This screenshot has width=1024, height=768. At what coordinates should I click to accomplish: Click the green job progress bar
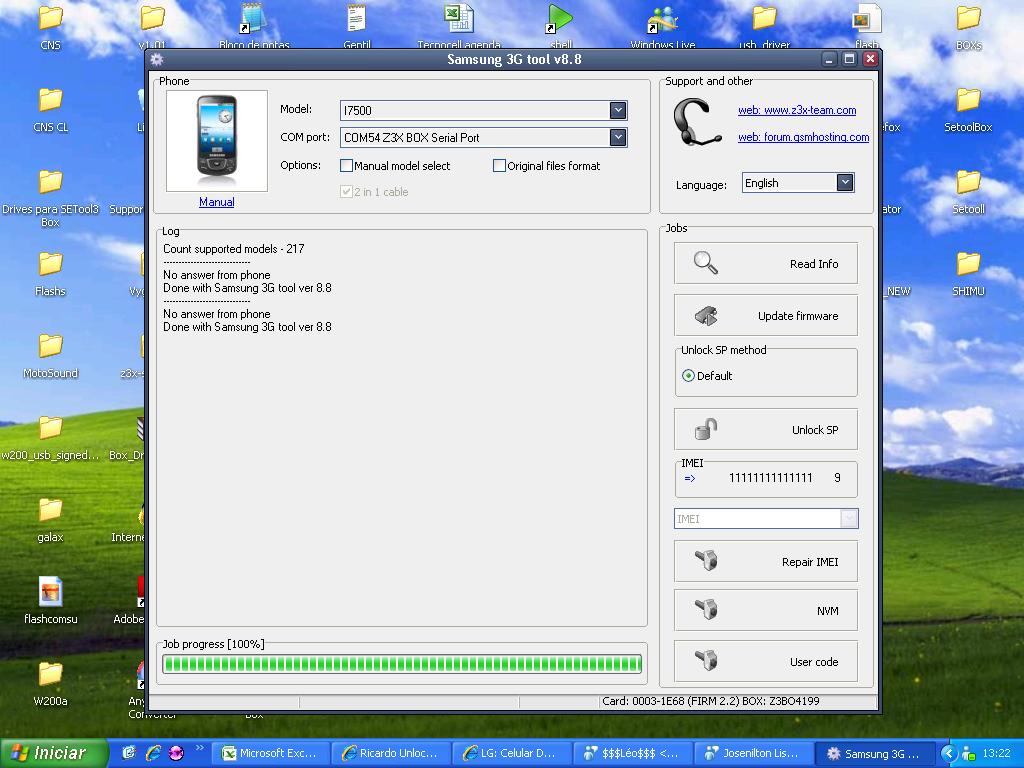click(402, 664)
